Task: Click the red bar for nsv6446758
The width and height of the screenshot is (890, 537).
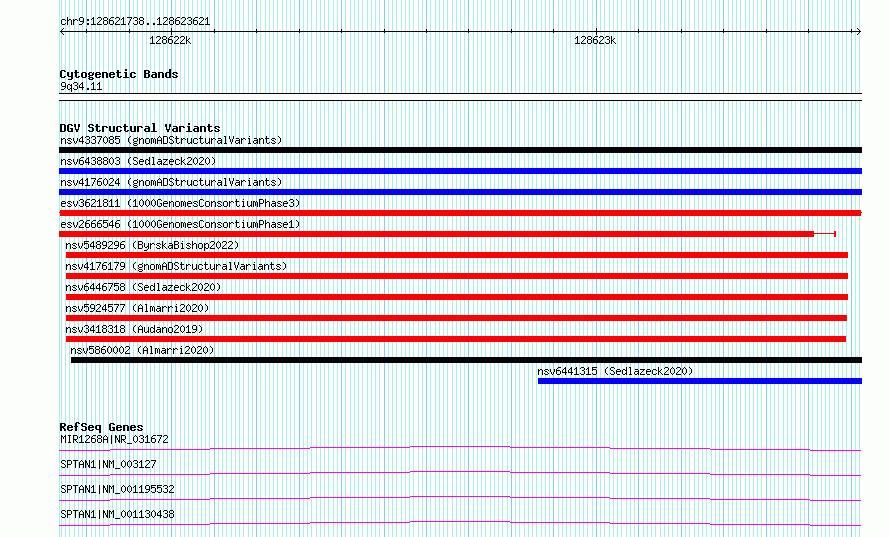Action: (x=457, y=297)
